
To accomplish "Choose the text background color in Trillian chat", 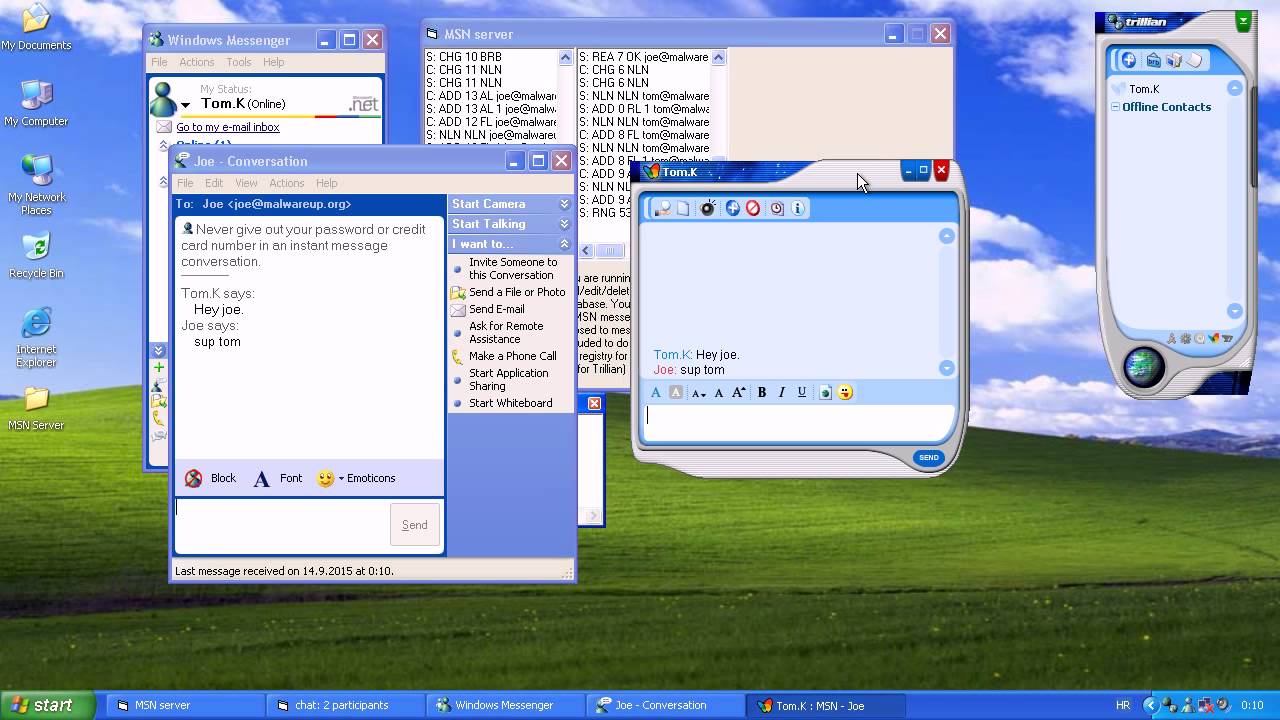I will click(x=675, y=392).
